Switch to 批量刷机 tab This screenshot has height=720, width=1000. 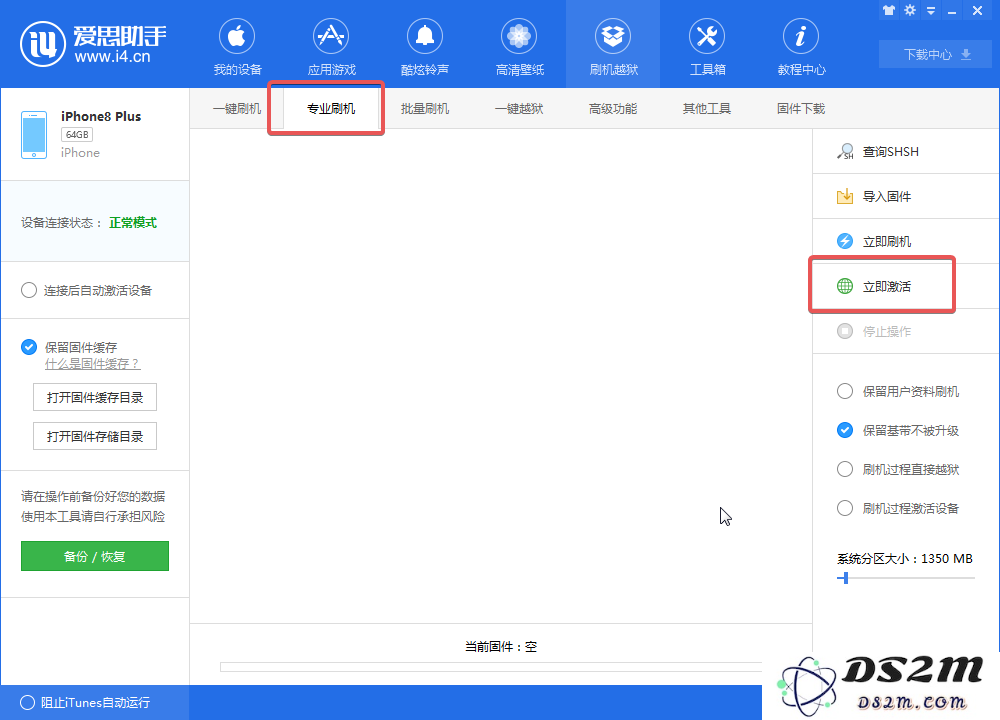coord(425,108)
